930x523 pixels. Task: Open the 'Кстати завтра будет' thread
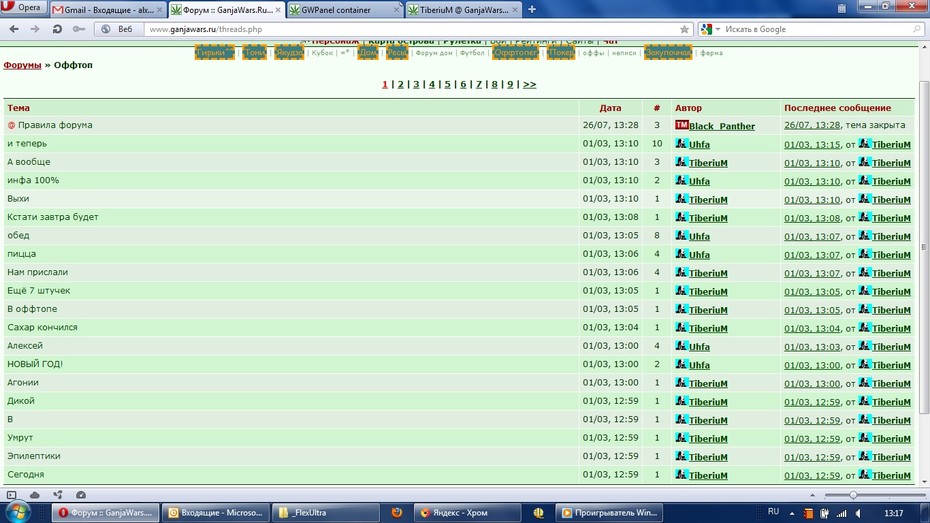(x=53, y=217)
